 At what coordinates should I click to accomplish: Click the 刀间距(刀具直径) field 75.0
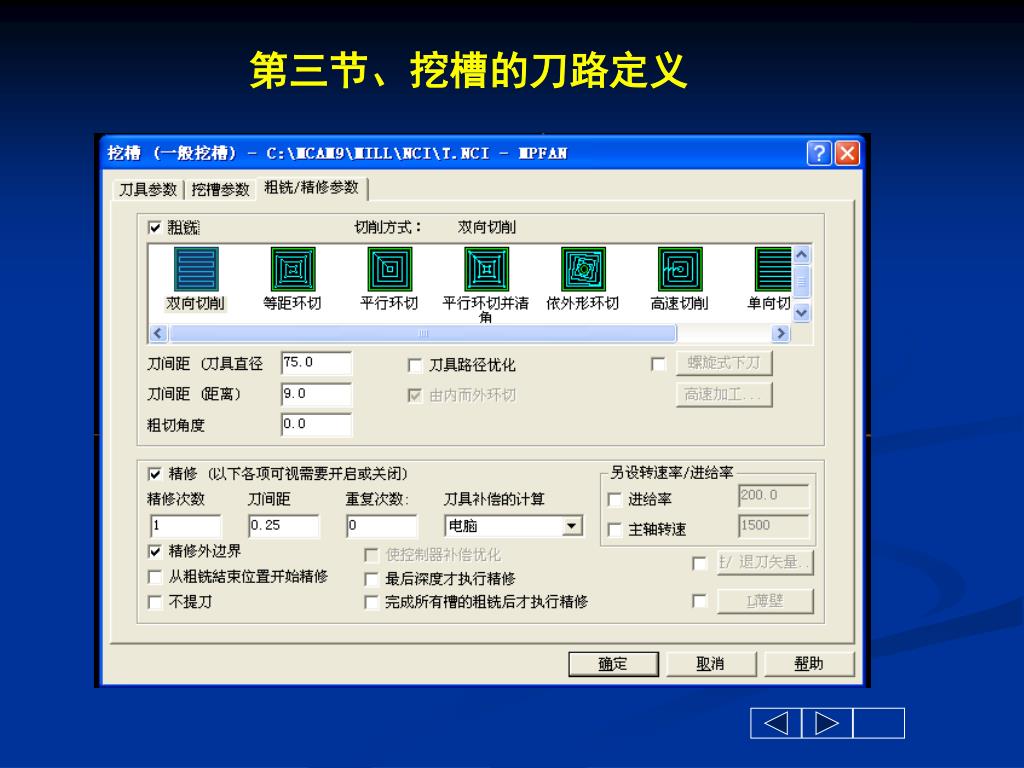click(317, 363)
